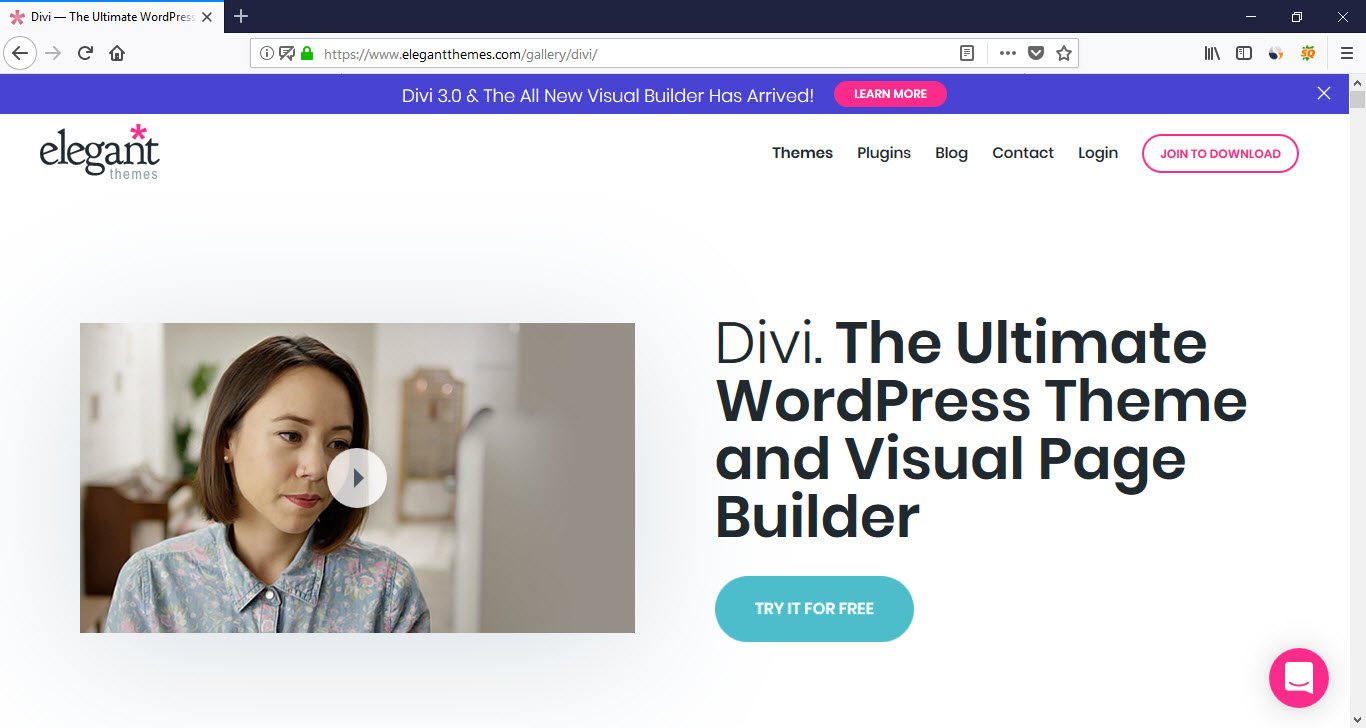Click the Try It For Free button
Viewport: 1366px width, 728px height.
tap(814, 608)
